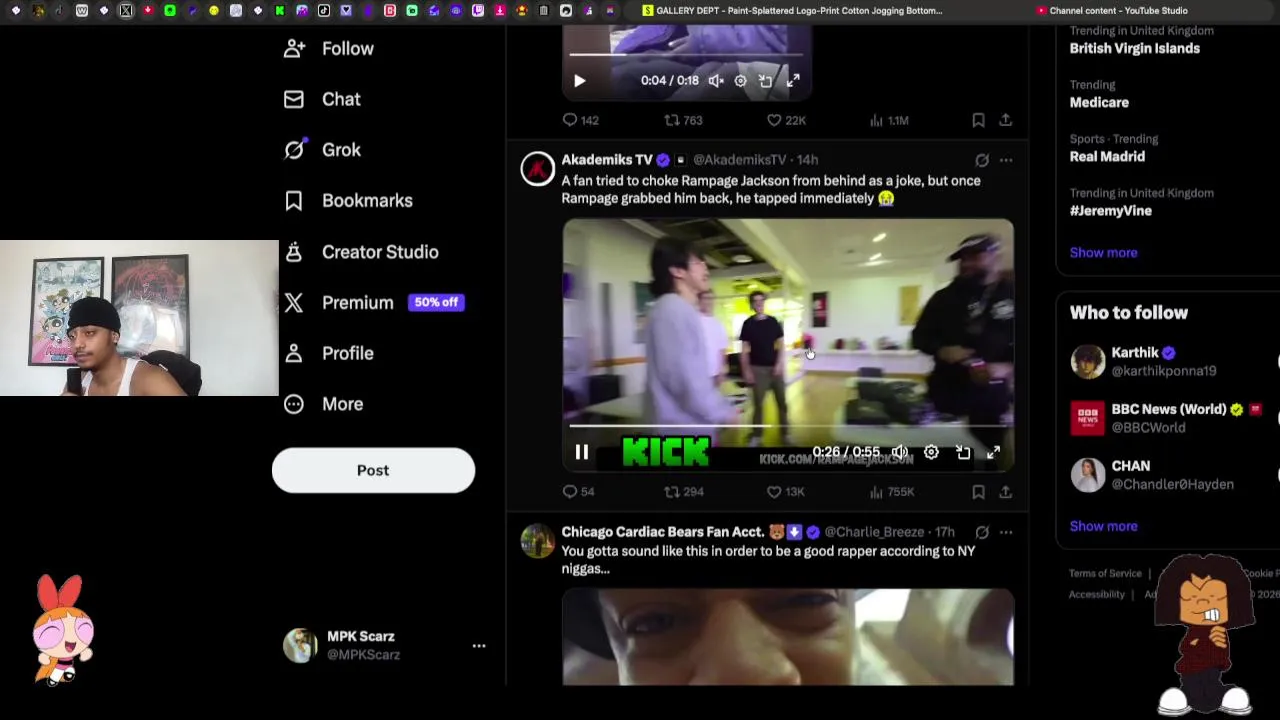1280x720 pixels.
Task: Click the Grok icon on Akademiks post
Action: pos(982,160)
